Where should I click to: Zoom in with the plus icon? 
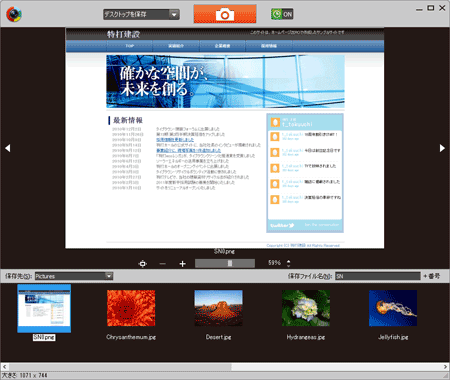tap(182, 264)
